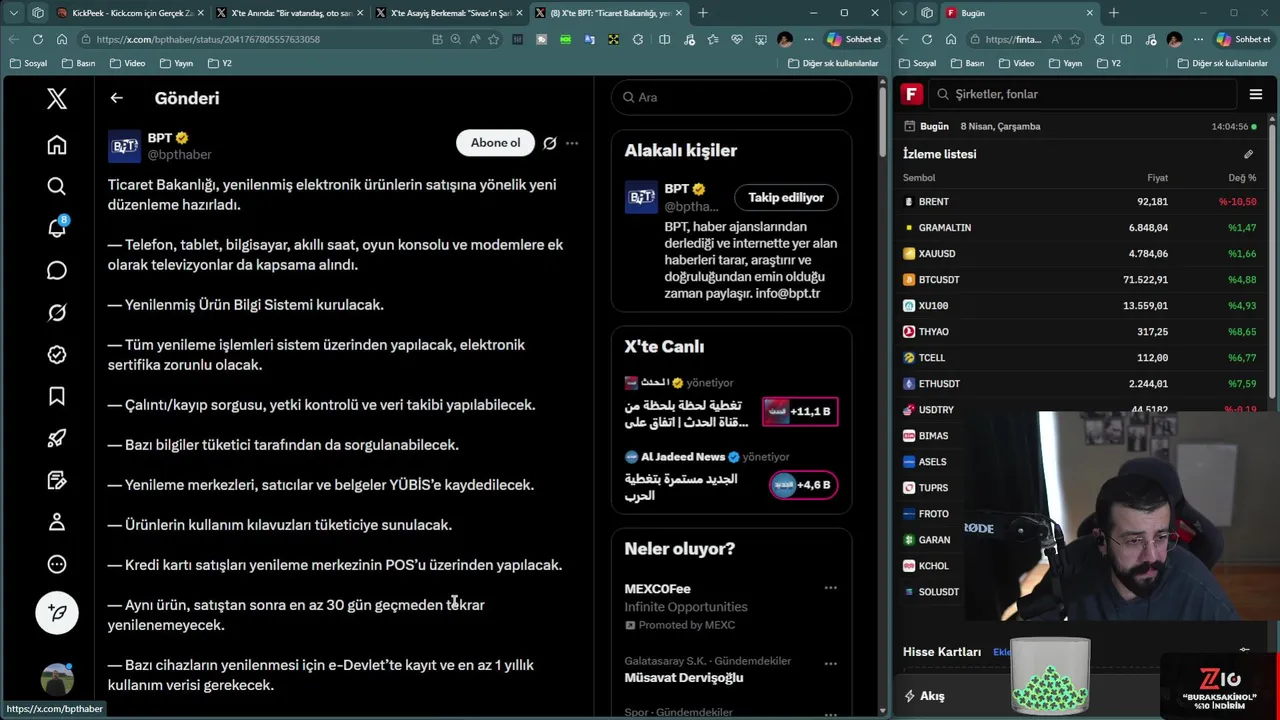
Task: Click the red F logo in finance window
Action: (911, 94)
